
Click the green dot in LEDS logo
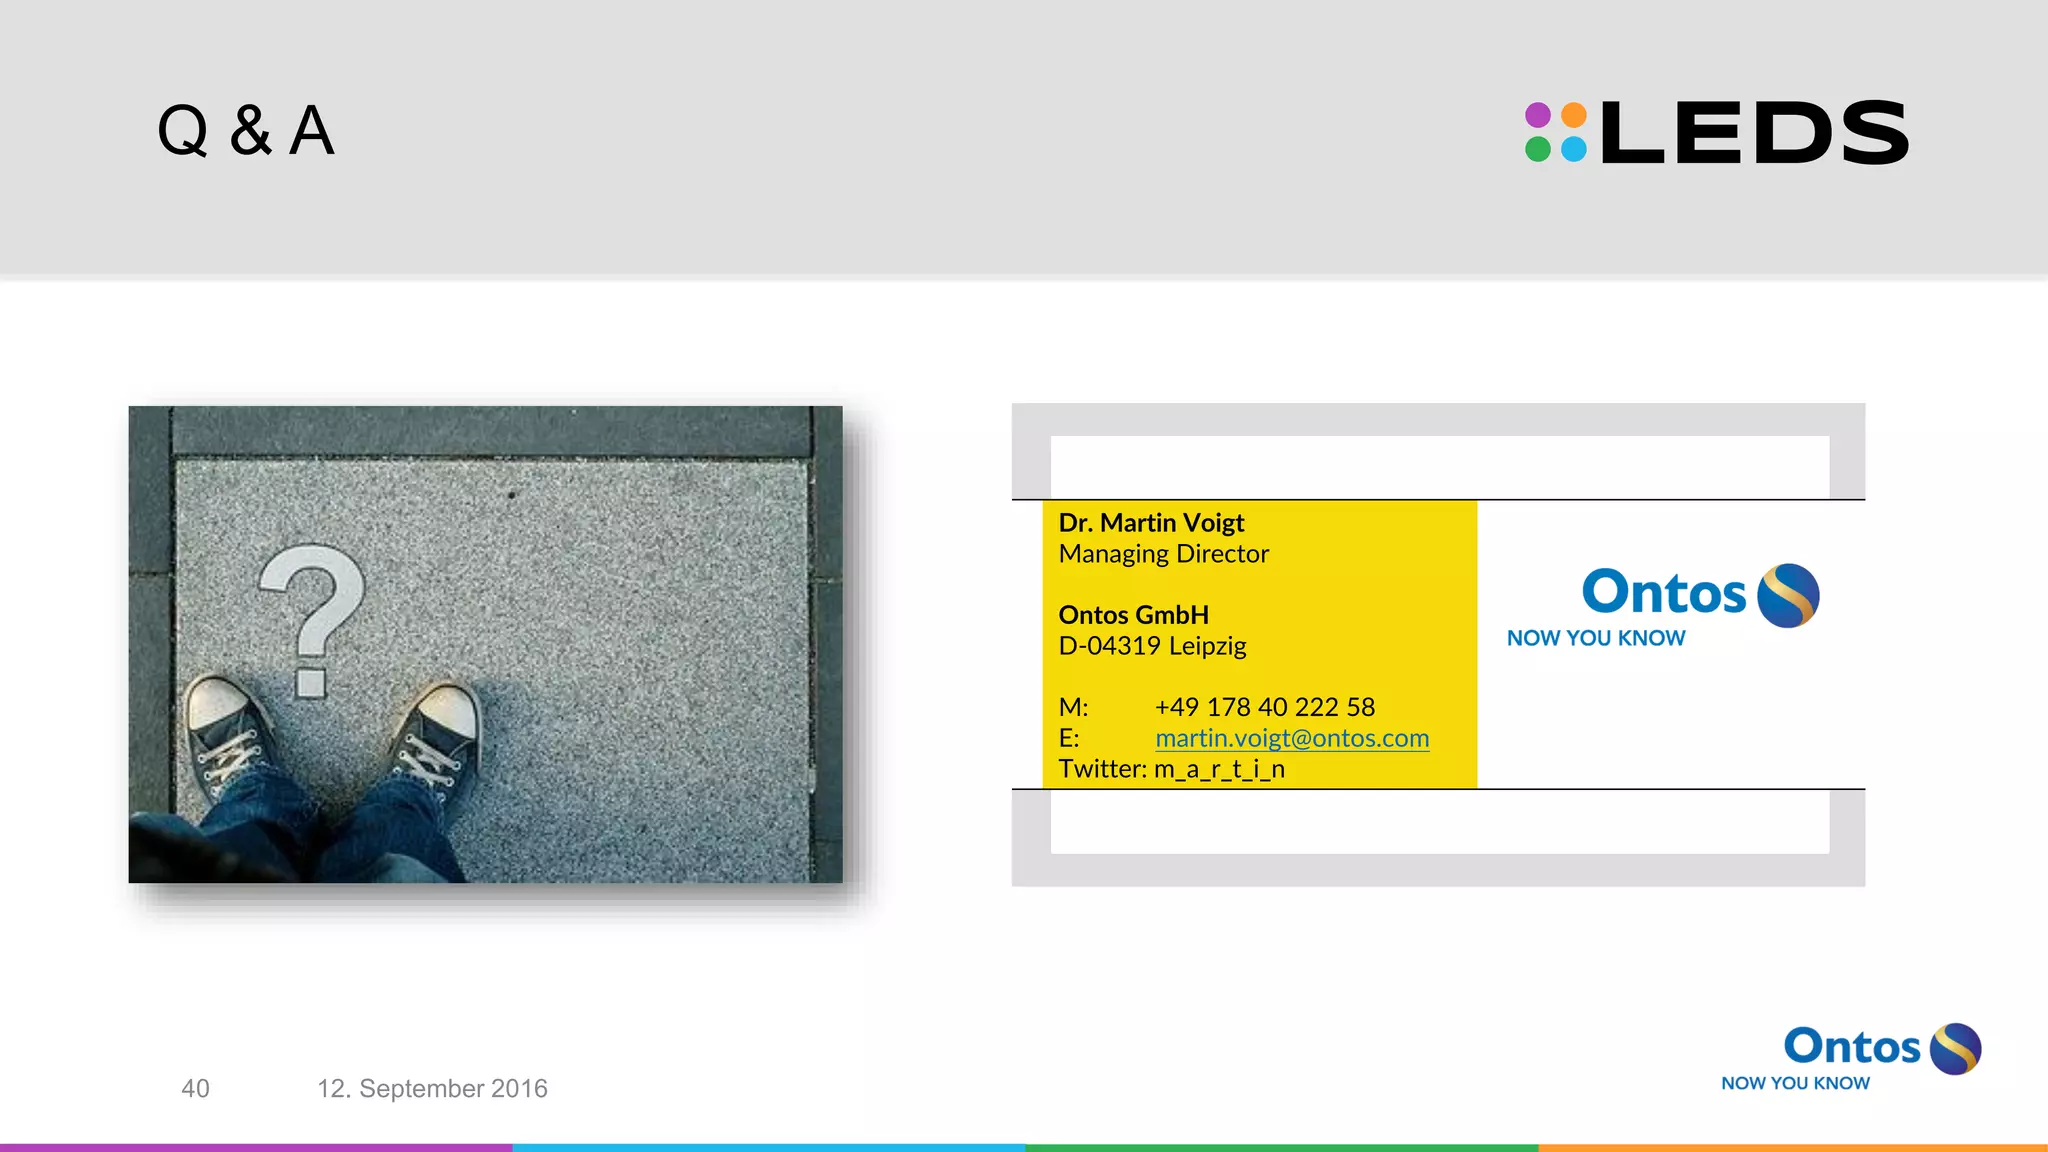(x=1538, y=150)
